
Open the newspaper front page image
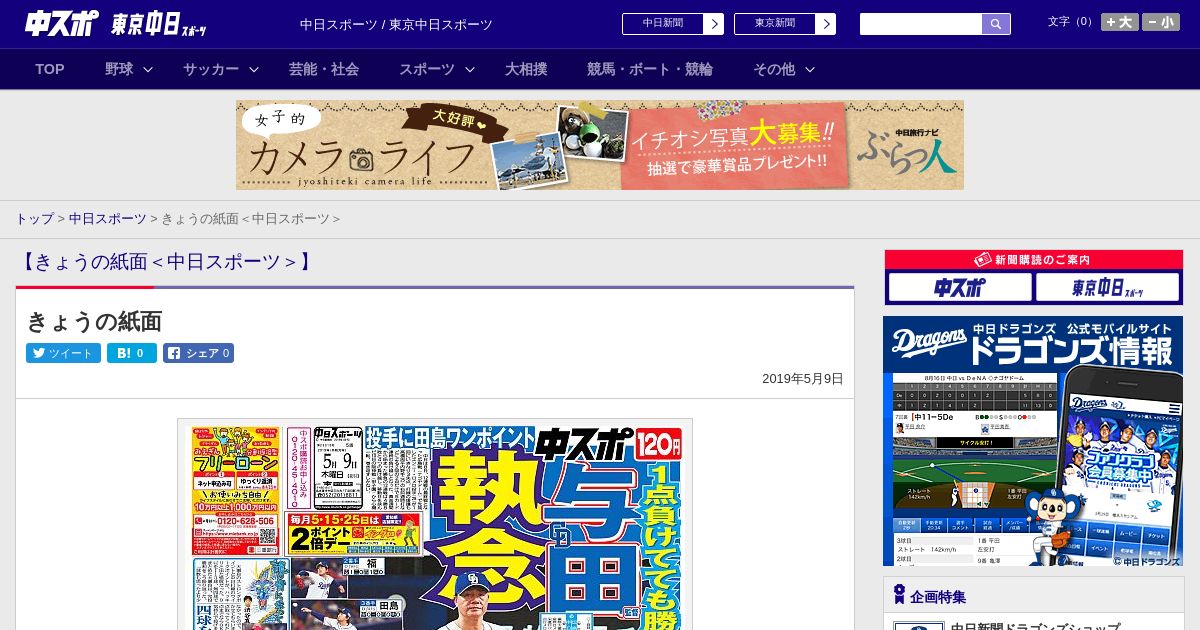pos(435,525)
